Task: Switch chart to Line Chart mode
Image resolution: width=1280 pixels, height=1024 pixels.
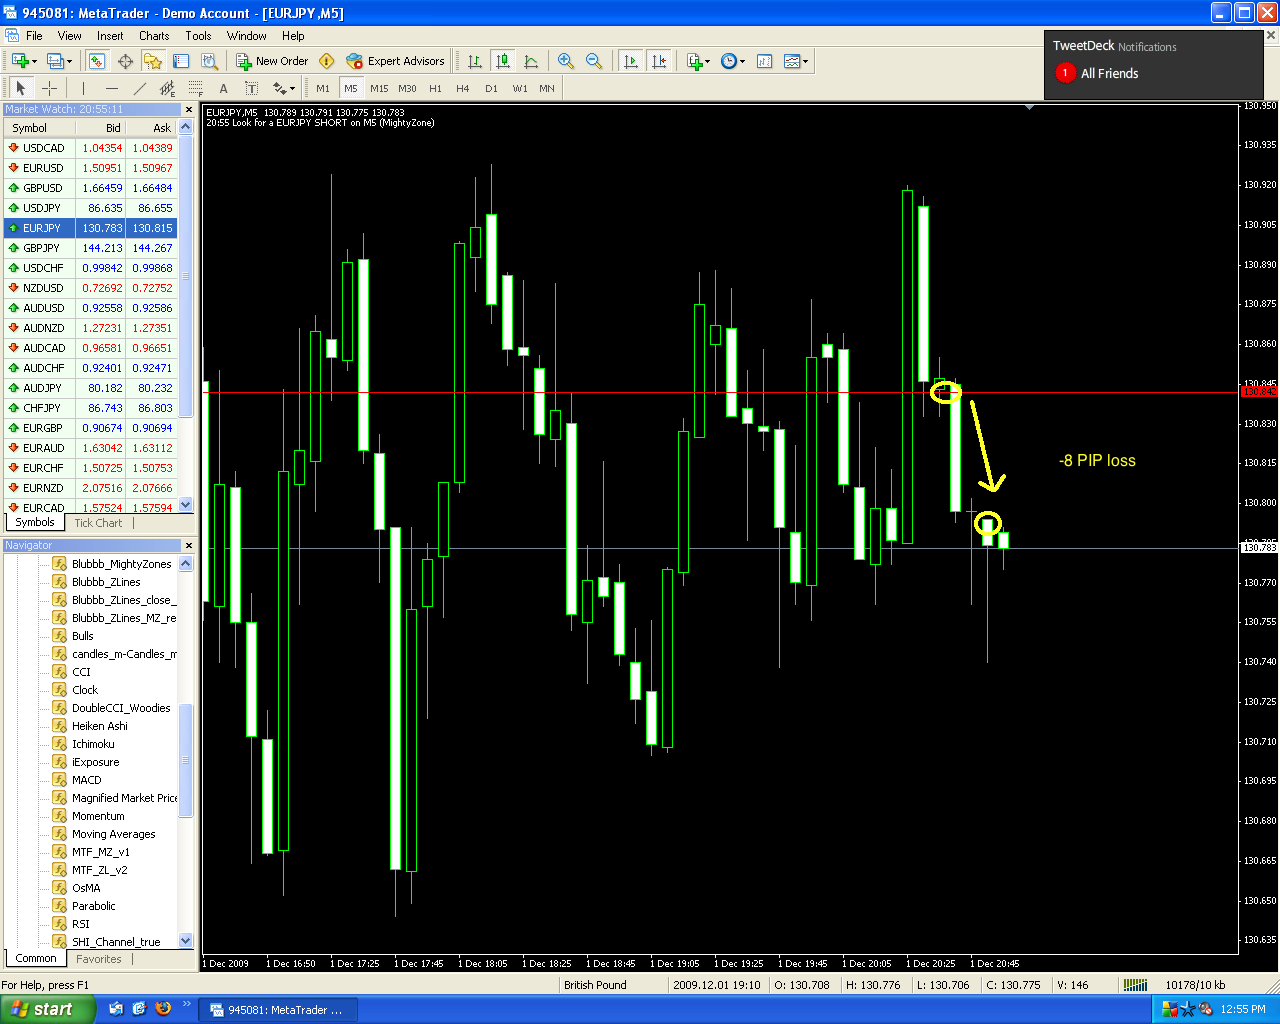Action: (x=531, y=61)
